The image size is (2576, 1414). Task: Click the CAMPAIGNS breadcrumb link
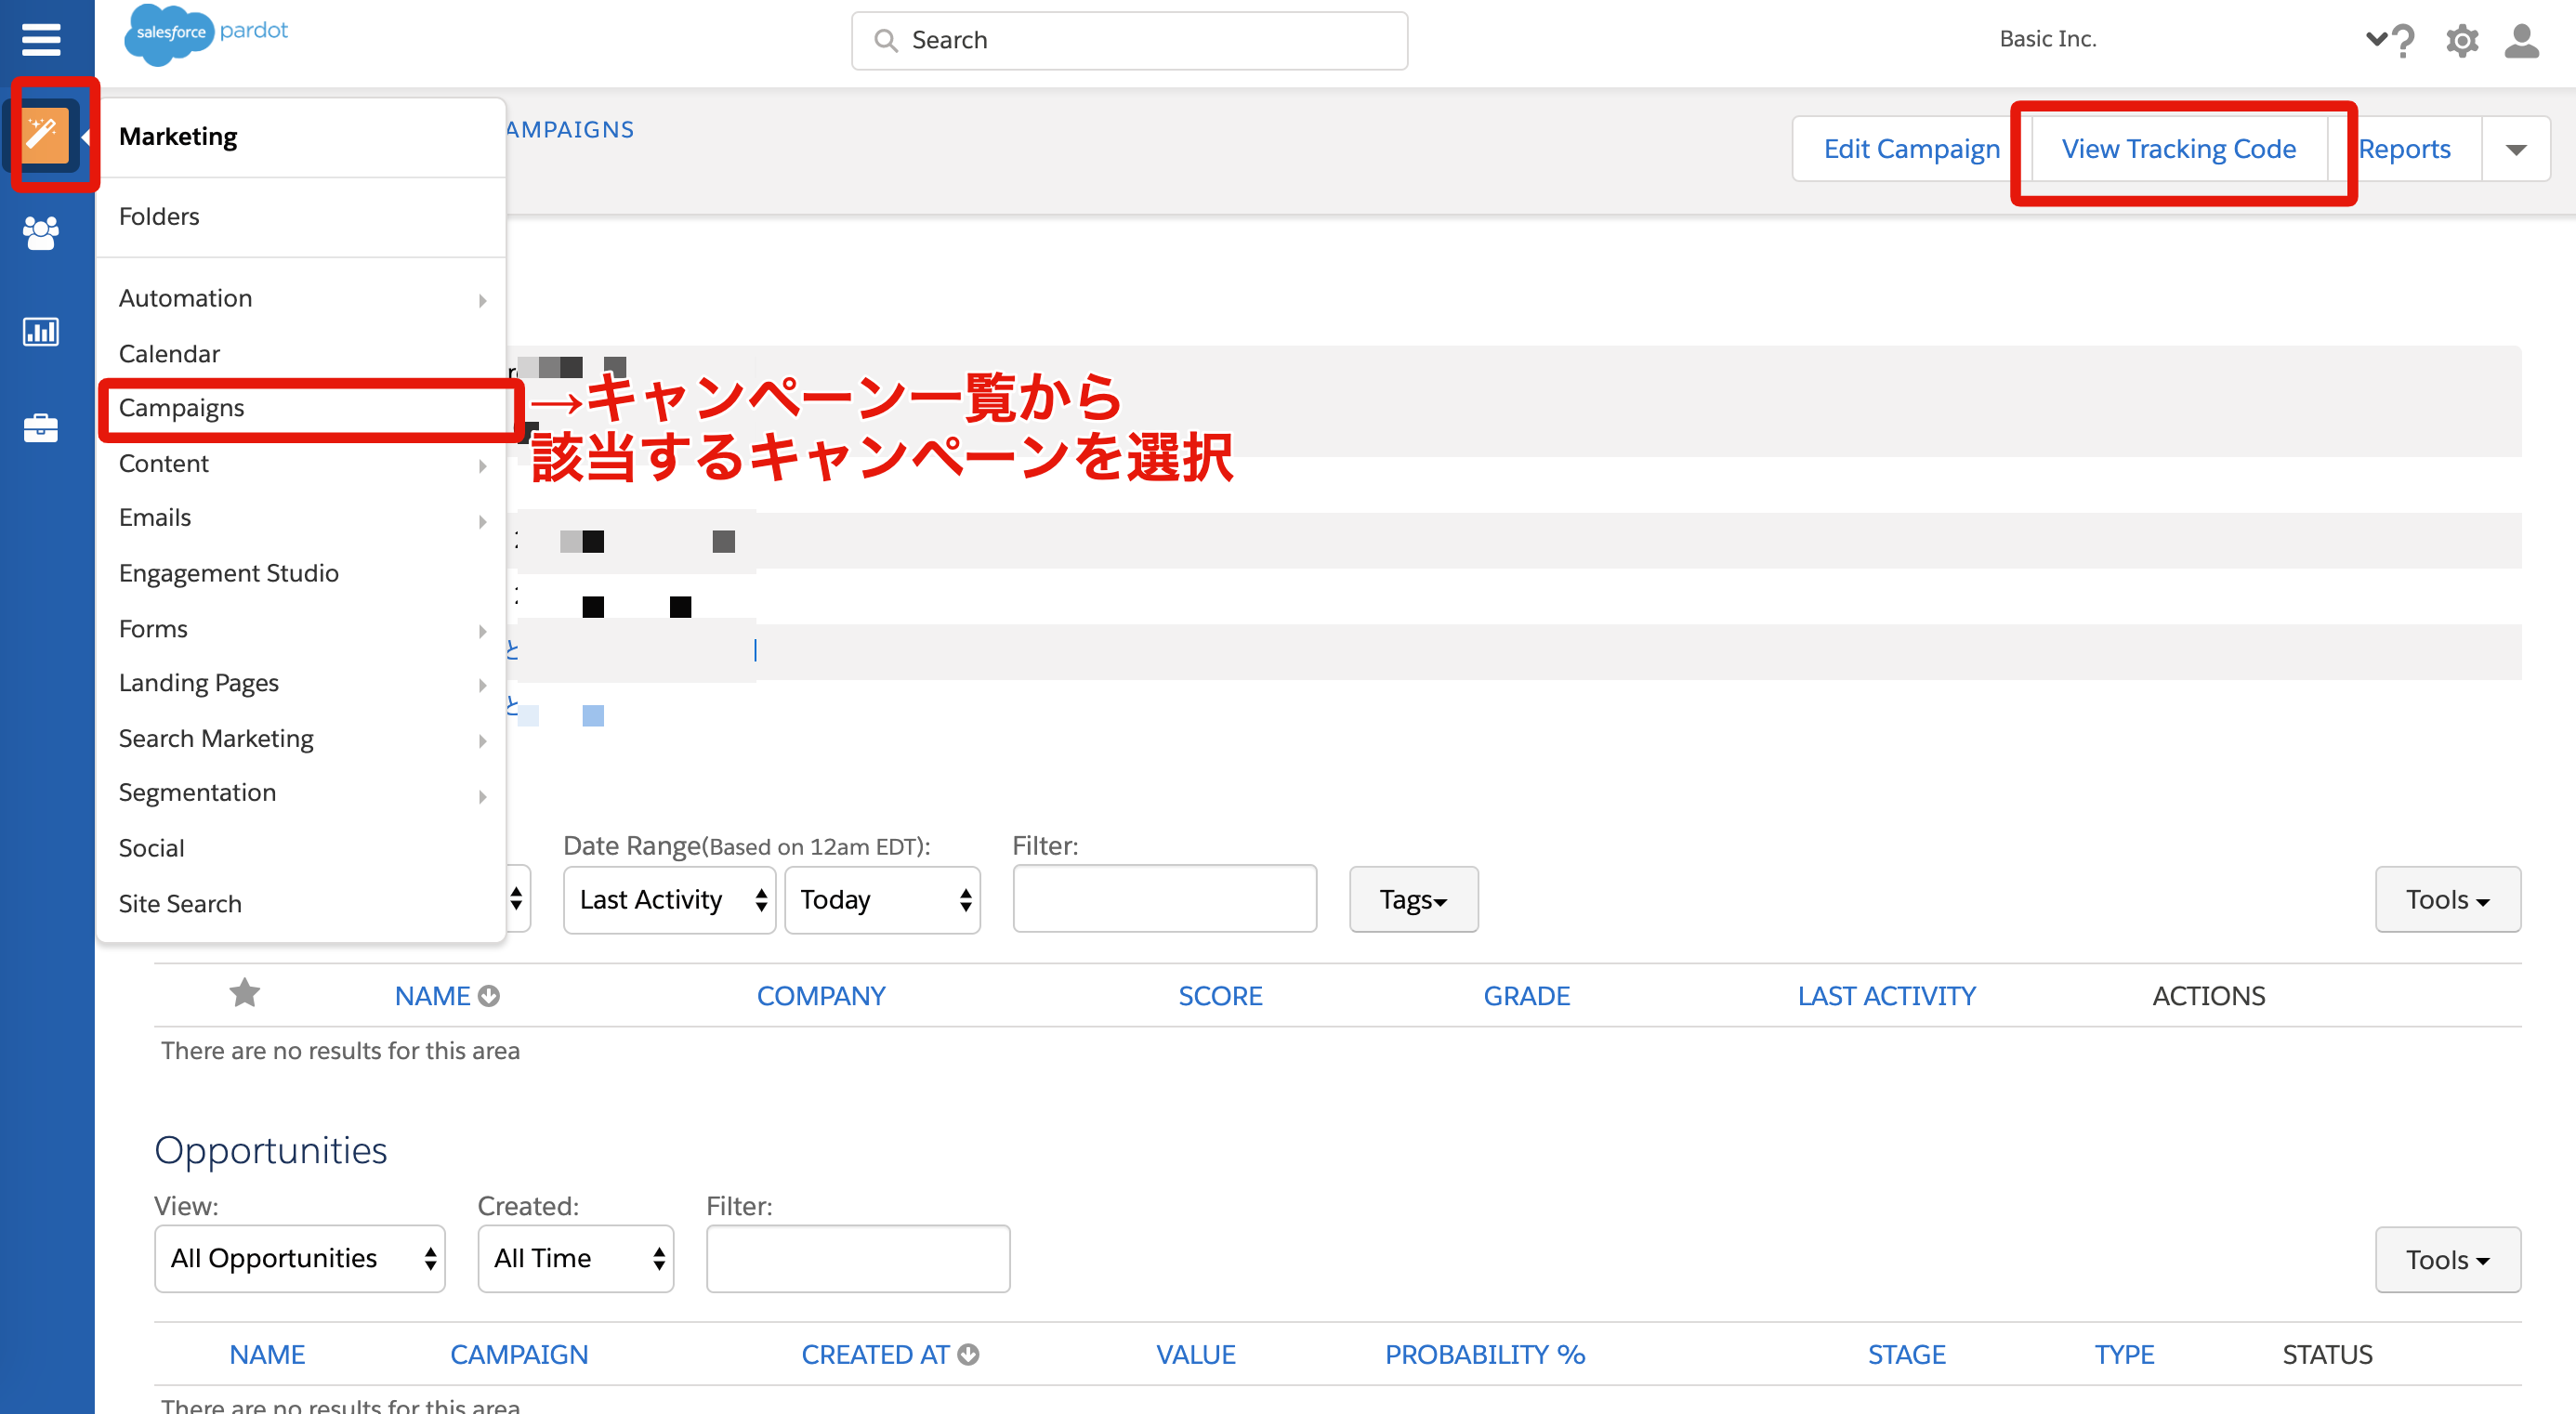coord(570,130)
